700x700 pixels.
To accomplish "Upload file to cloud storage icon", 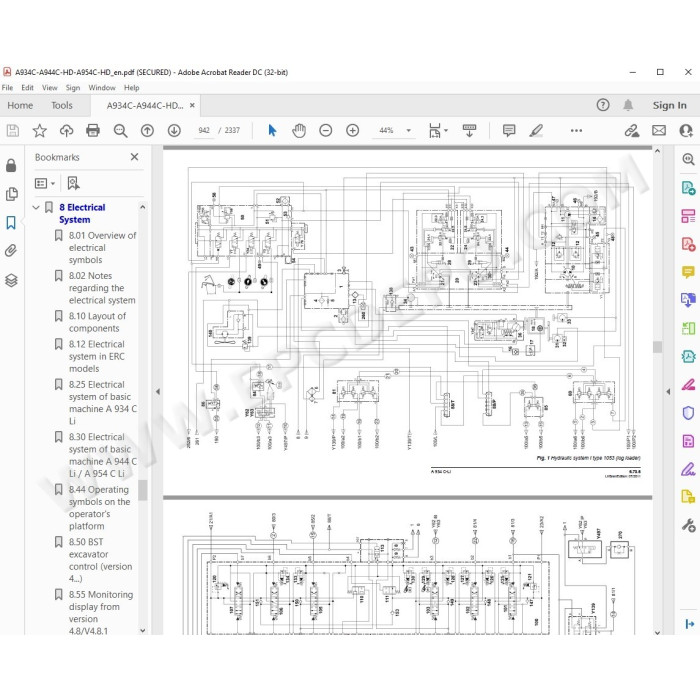I will pyautogui.click(x=67, y=130).
